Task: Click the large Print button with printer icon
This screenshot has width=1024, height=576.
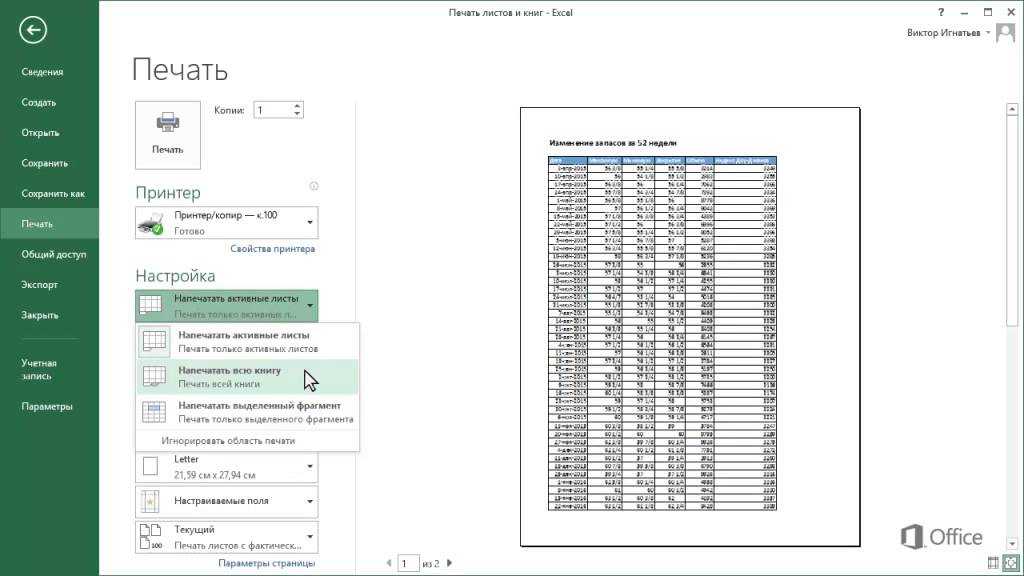Action: point(168,135)
